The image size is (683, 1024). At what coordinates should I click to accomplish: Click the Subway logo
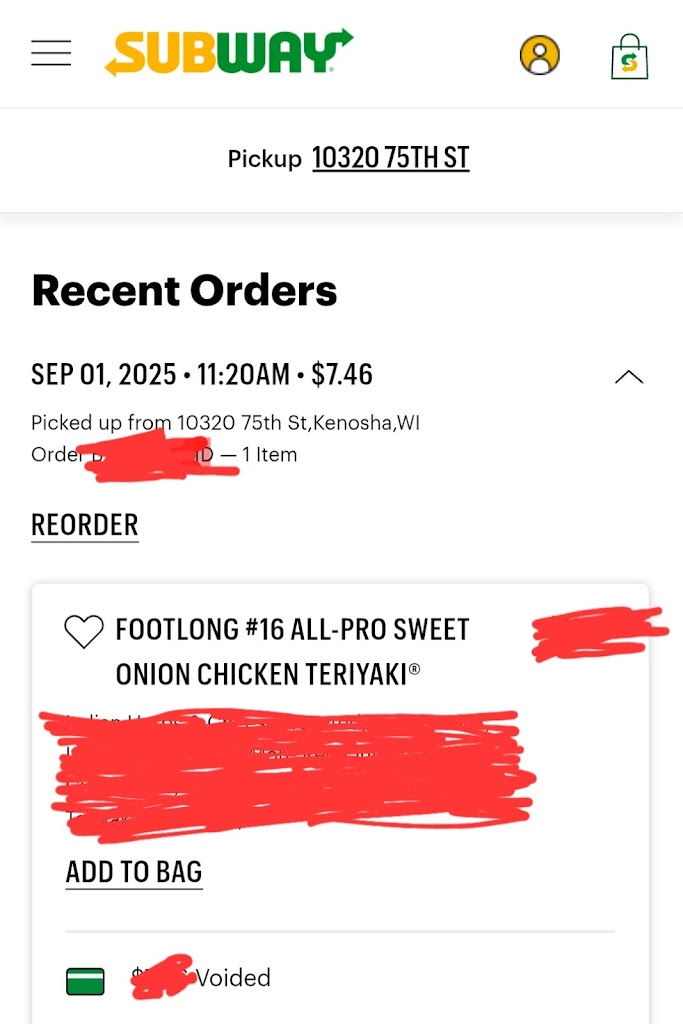point(229,52)
